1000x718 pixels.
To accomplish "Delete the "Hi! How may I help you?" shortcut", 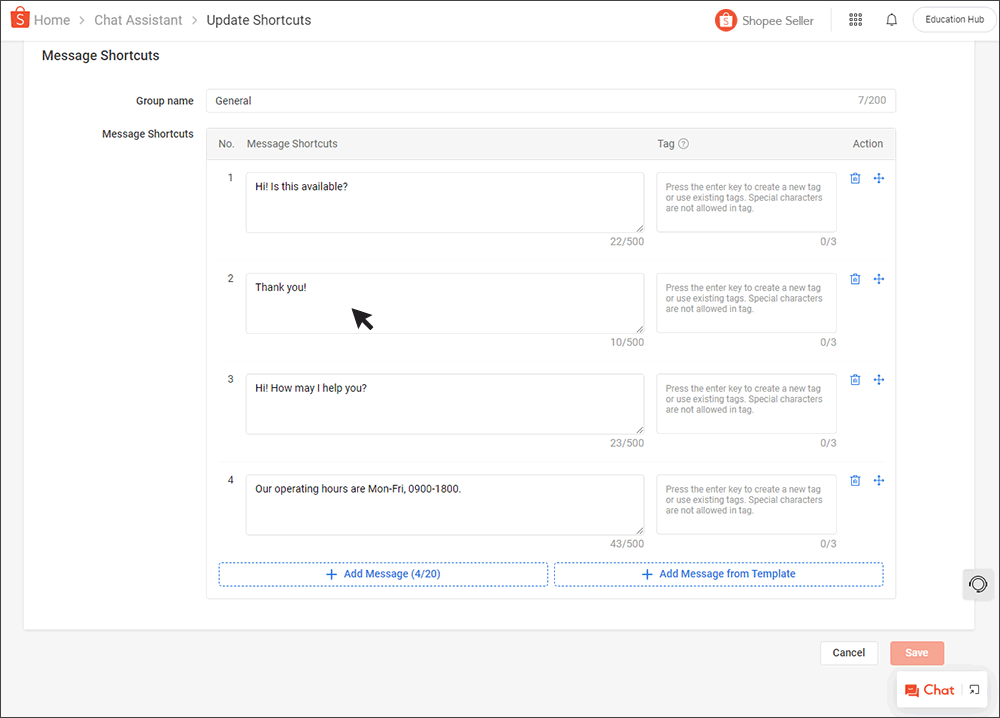I will 855,379.
